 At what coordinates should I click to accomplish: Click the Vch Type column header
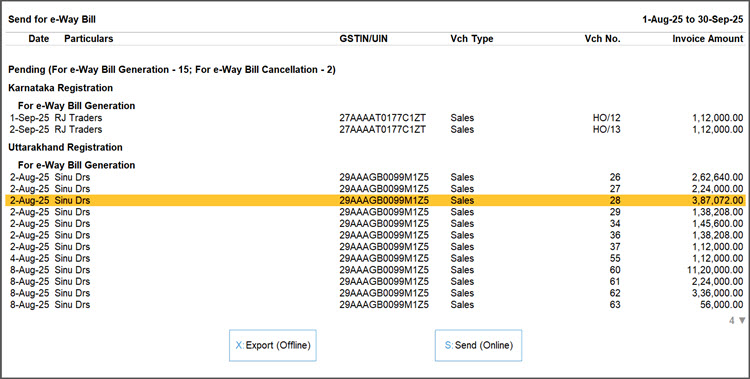[x=472, y=39]
